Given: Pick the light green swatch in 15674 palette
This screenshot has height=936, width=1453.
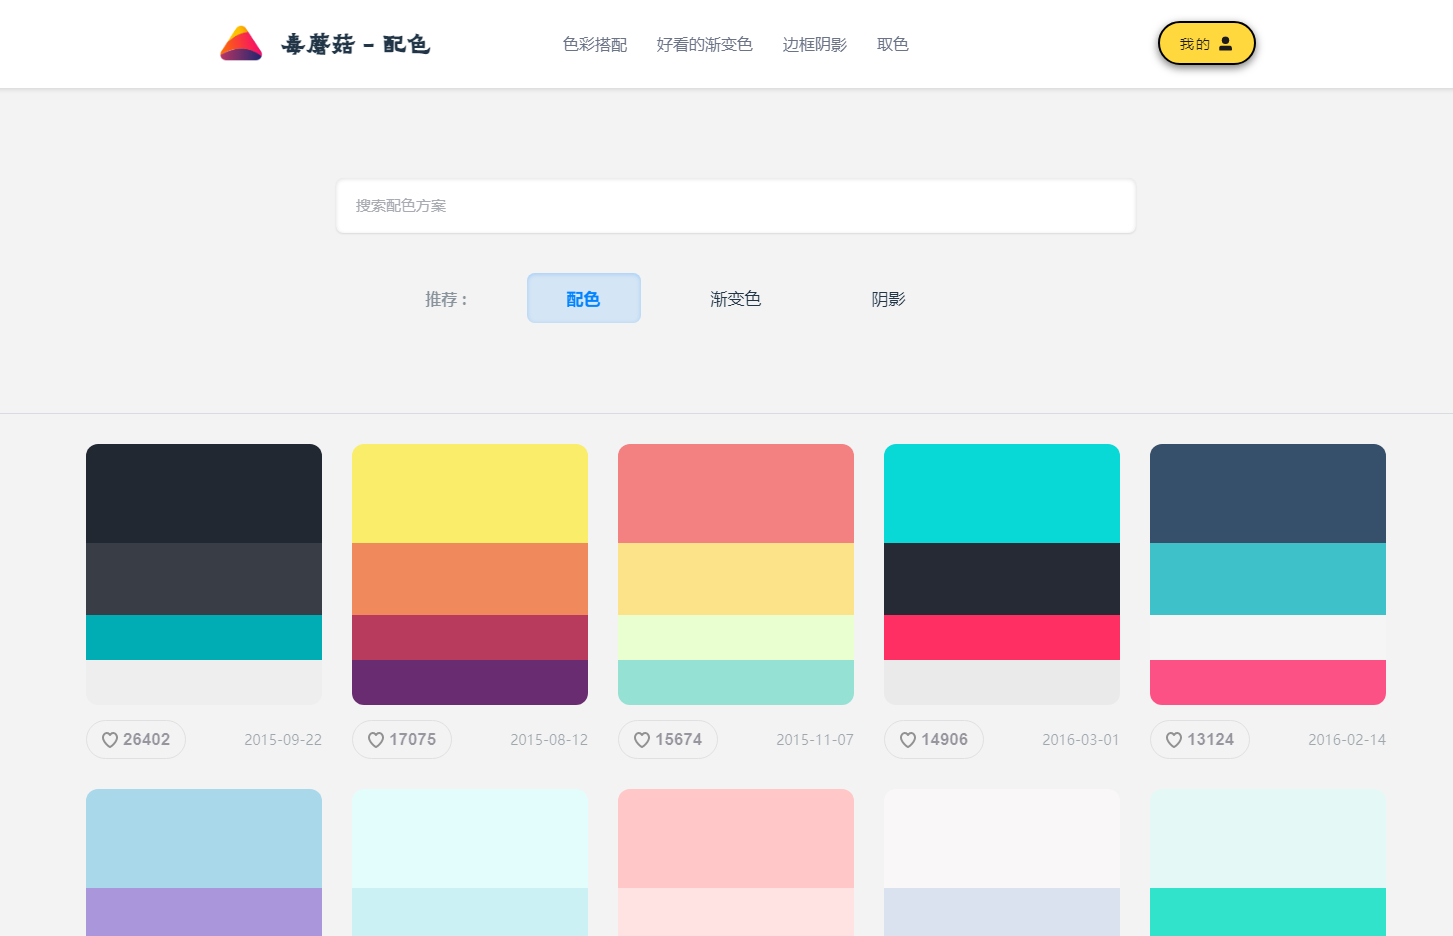Looking at the screenshot, I should coord(736,637).
